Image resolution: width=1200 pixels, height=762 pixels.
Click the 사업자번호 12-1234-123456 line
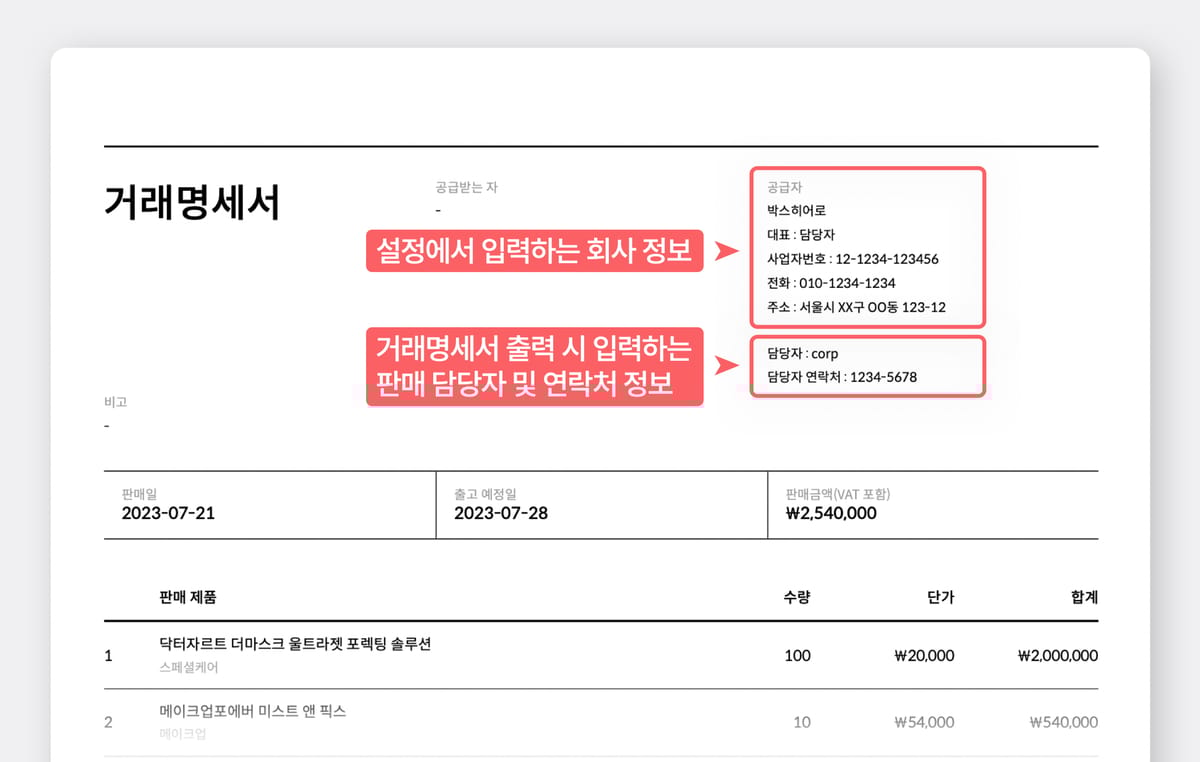point(852,259)
